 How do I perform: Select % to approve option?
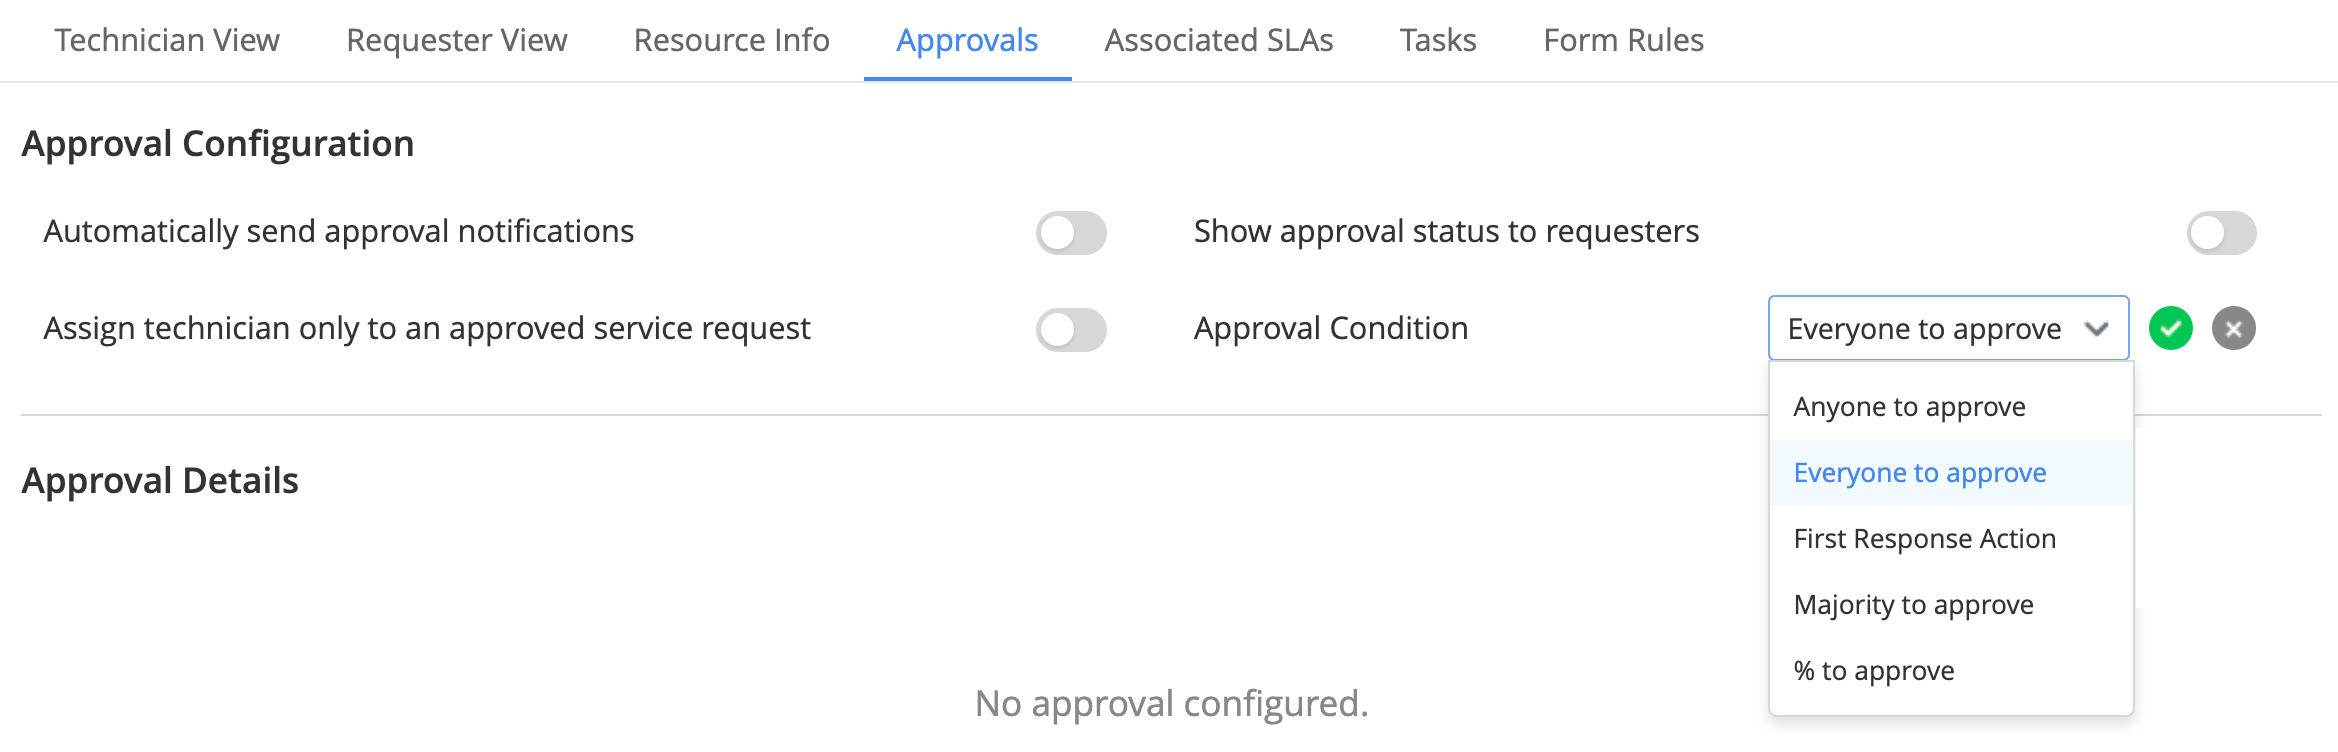pos(1951,671)
